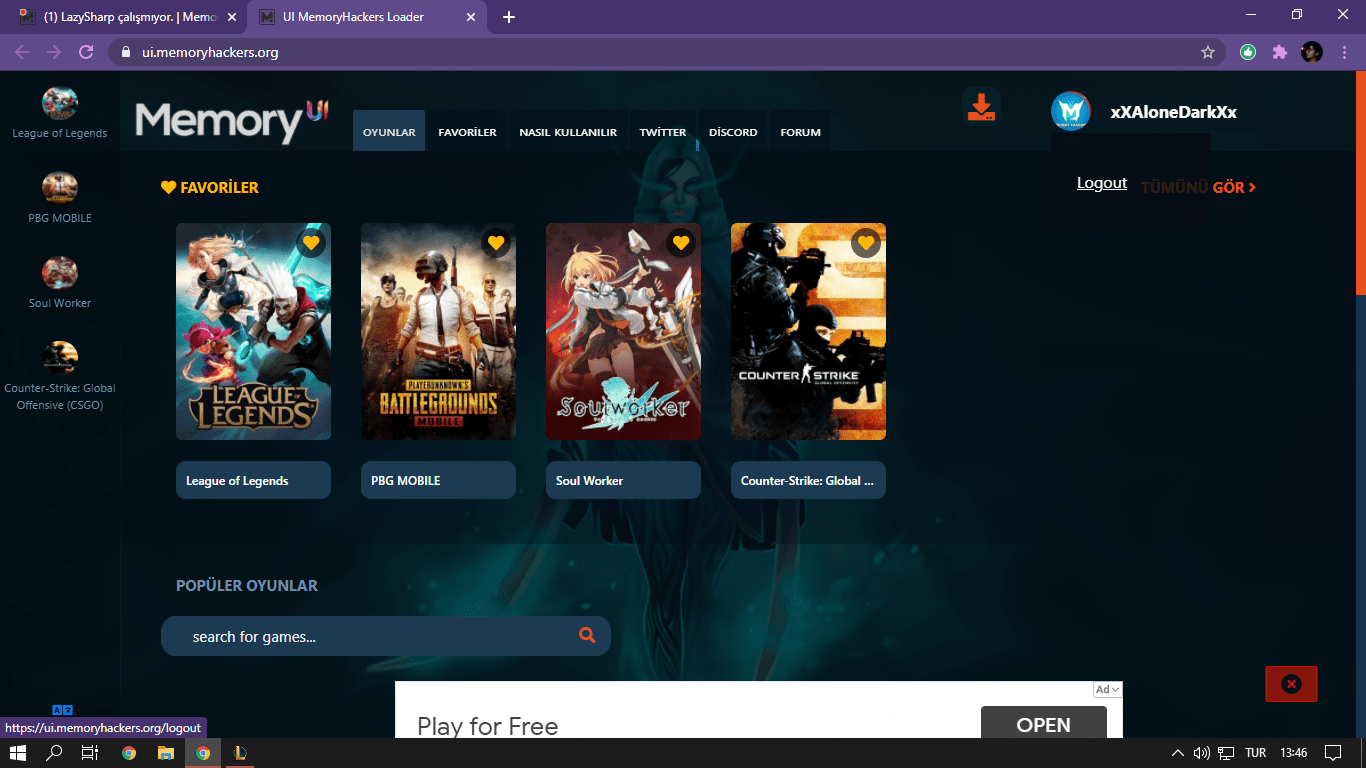The width and height of the screenshot is (1366, 768).
Task: Click the orange download icon in the header
Action: pyautogui.click(x=981, y=107)
